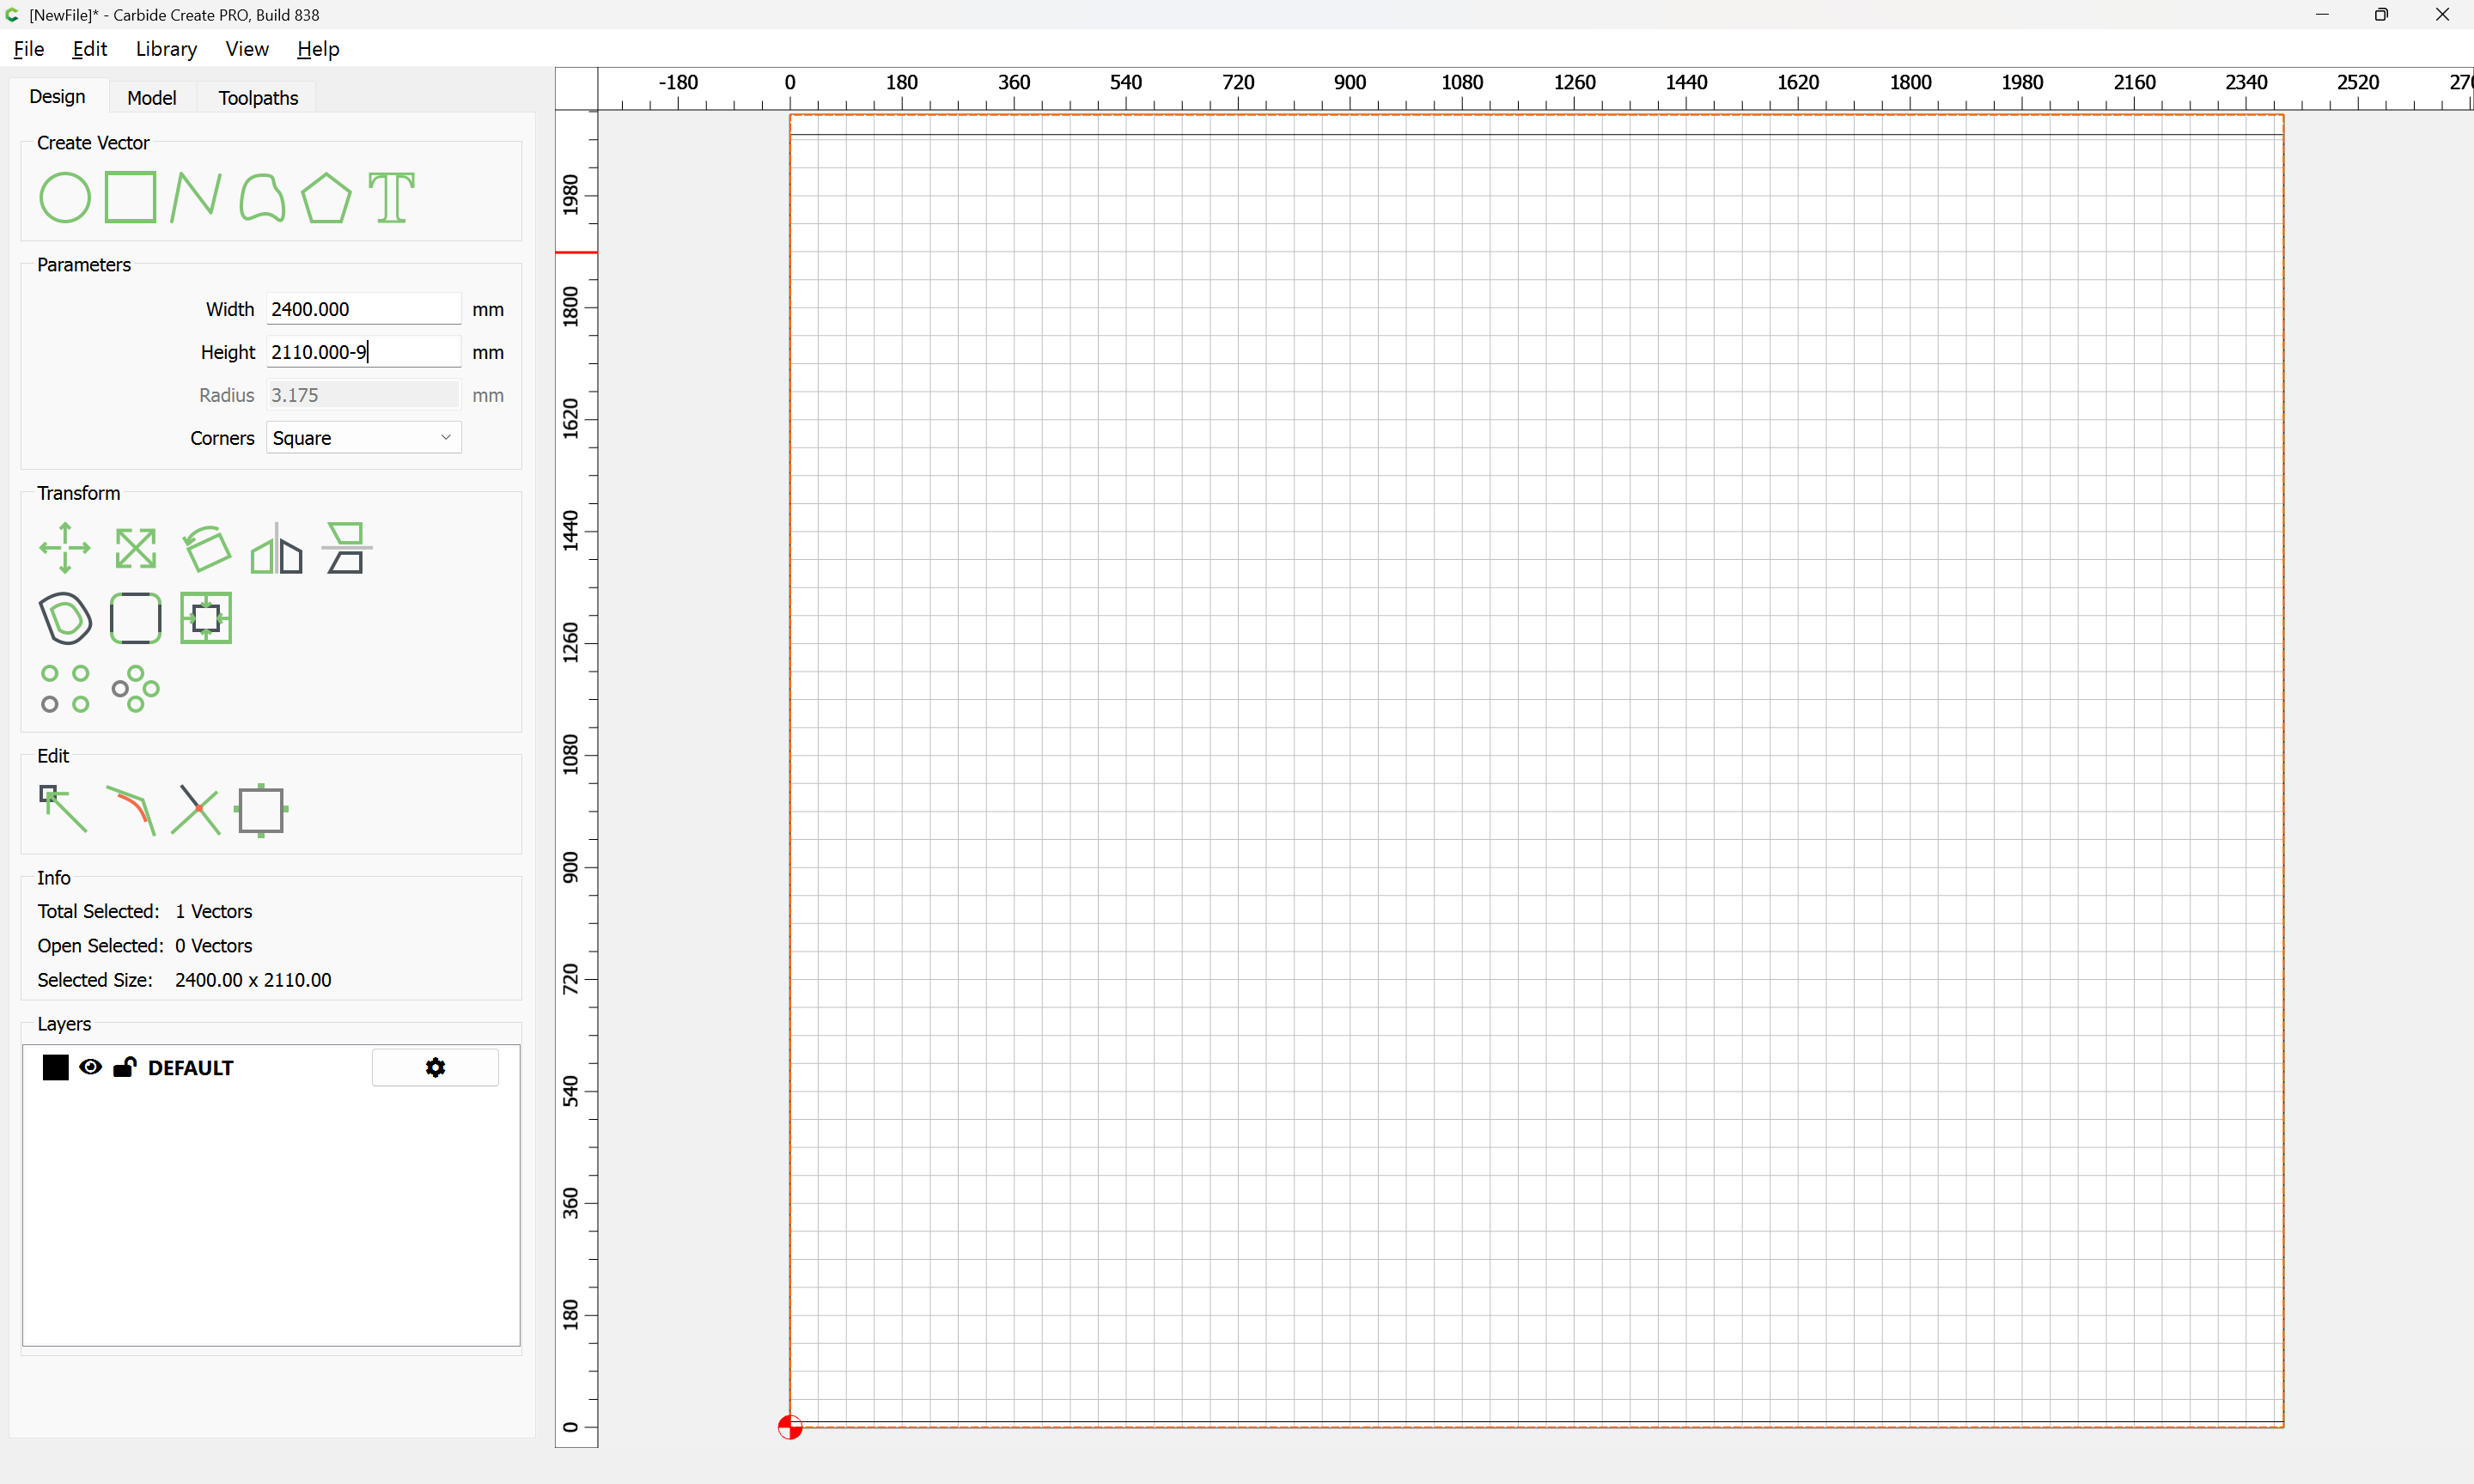This screenshot has height=1484, width=2474.
Task: Hide the DEFAULT layer via eye icon
Action: pos(90,1067)
